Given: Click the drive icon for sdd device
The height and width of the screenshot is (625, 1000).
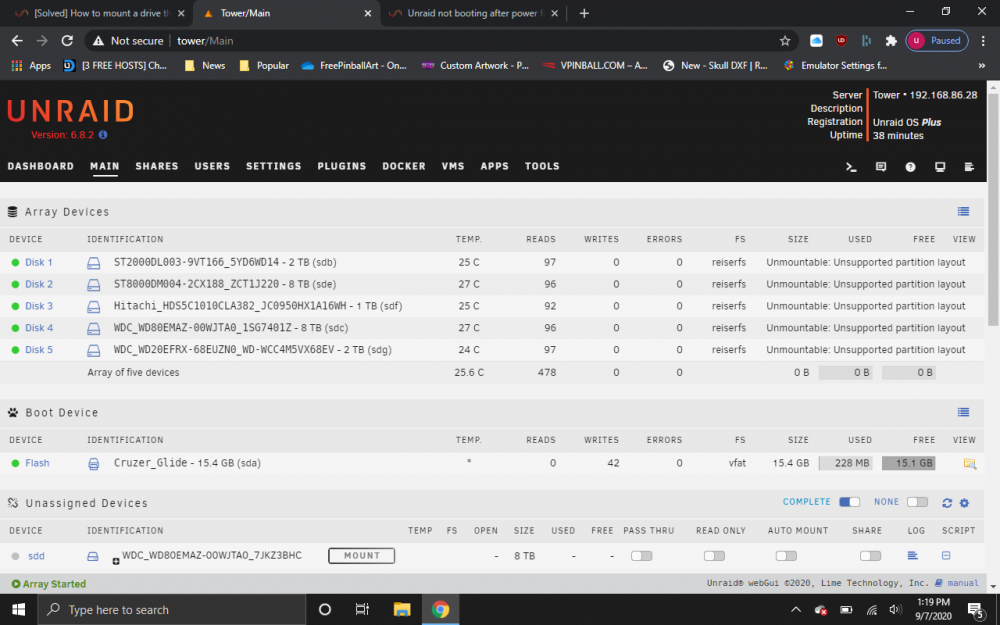Looking at the screenshot, I should coord(93,556).
